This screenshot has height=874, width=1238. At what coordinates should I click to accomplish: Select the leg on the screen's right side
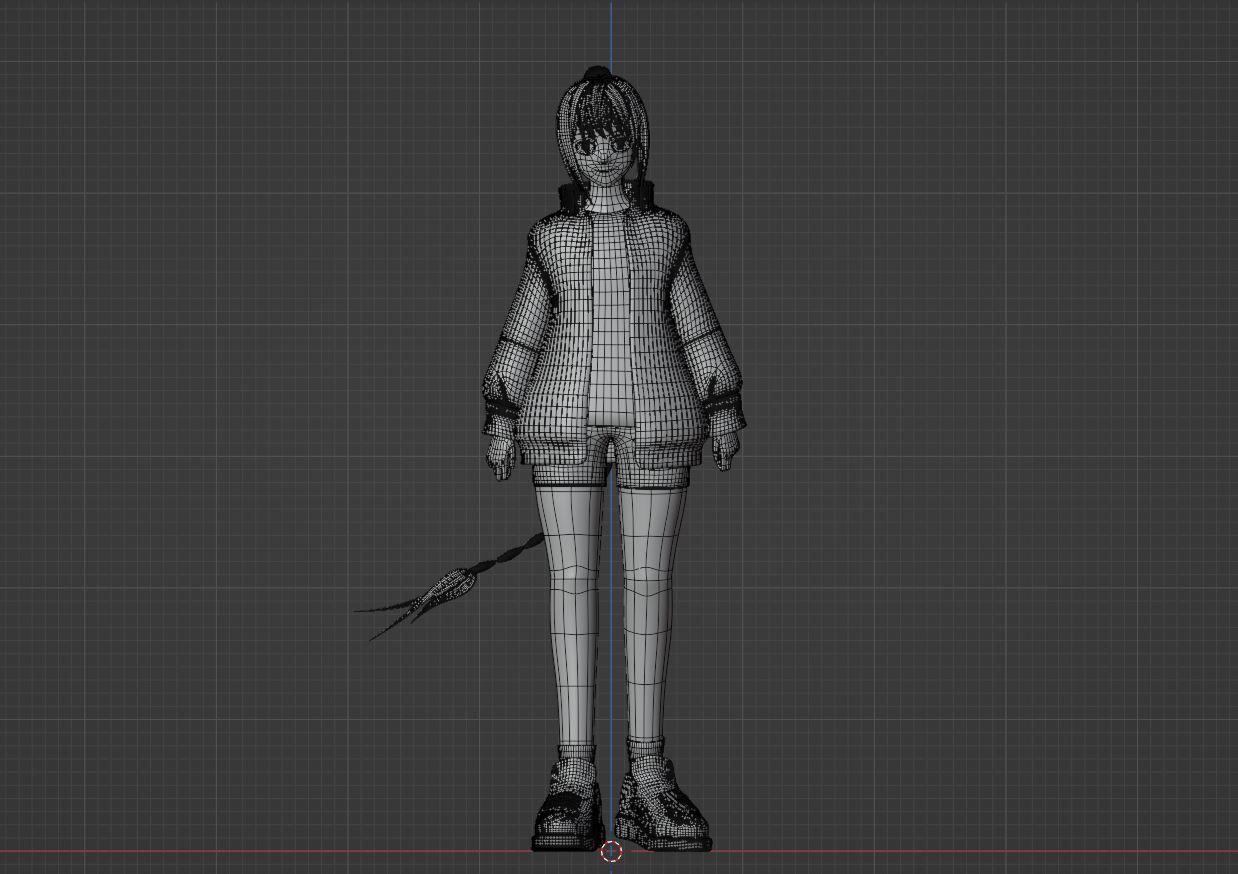tap(652, 612)
